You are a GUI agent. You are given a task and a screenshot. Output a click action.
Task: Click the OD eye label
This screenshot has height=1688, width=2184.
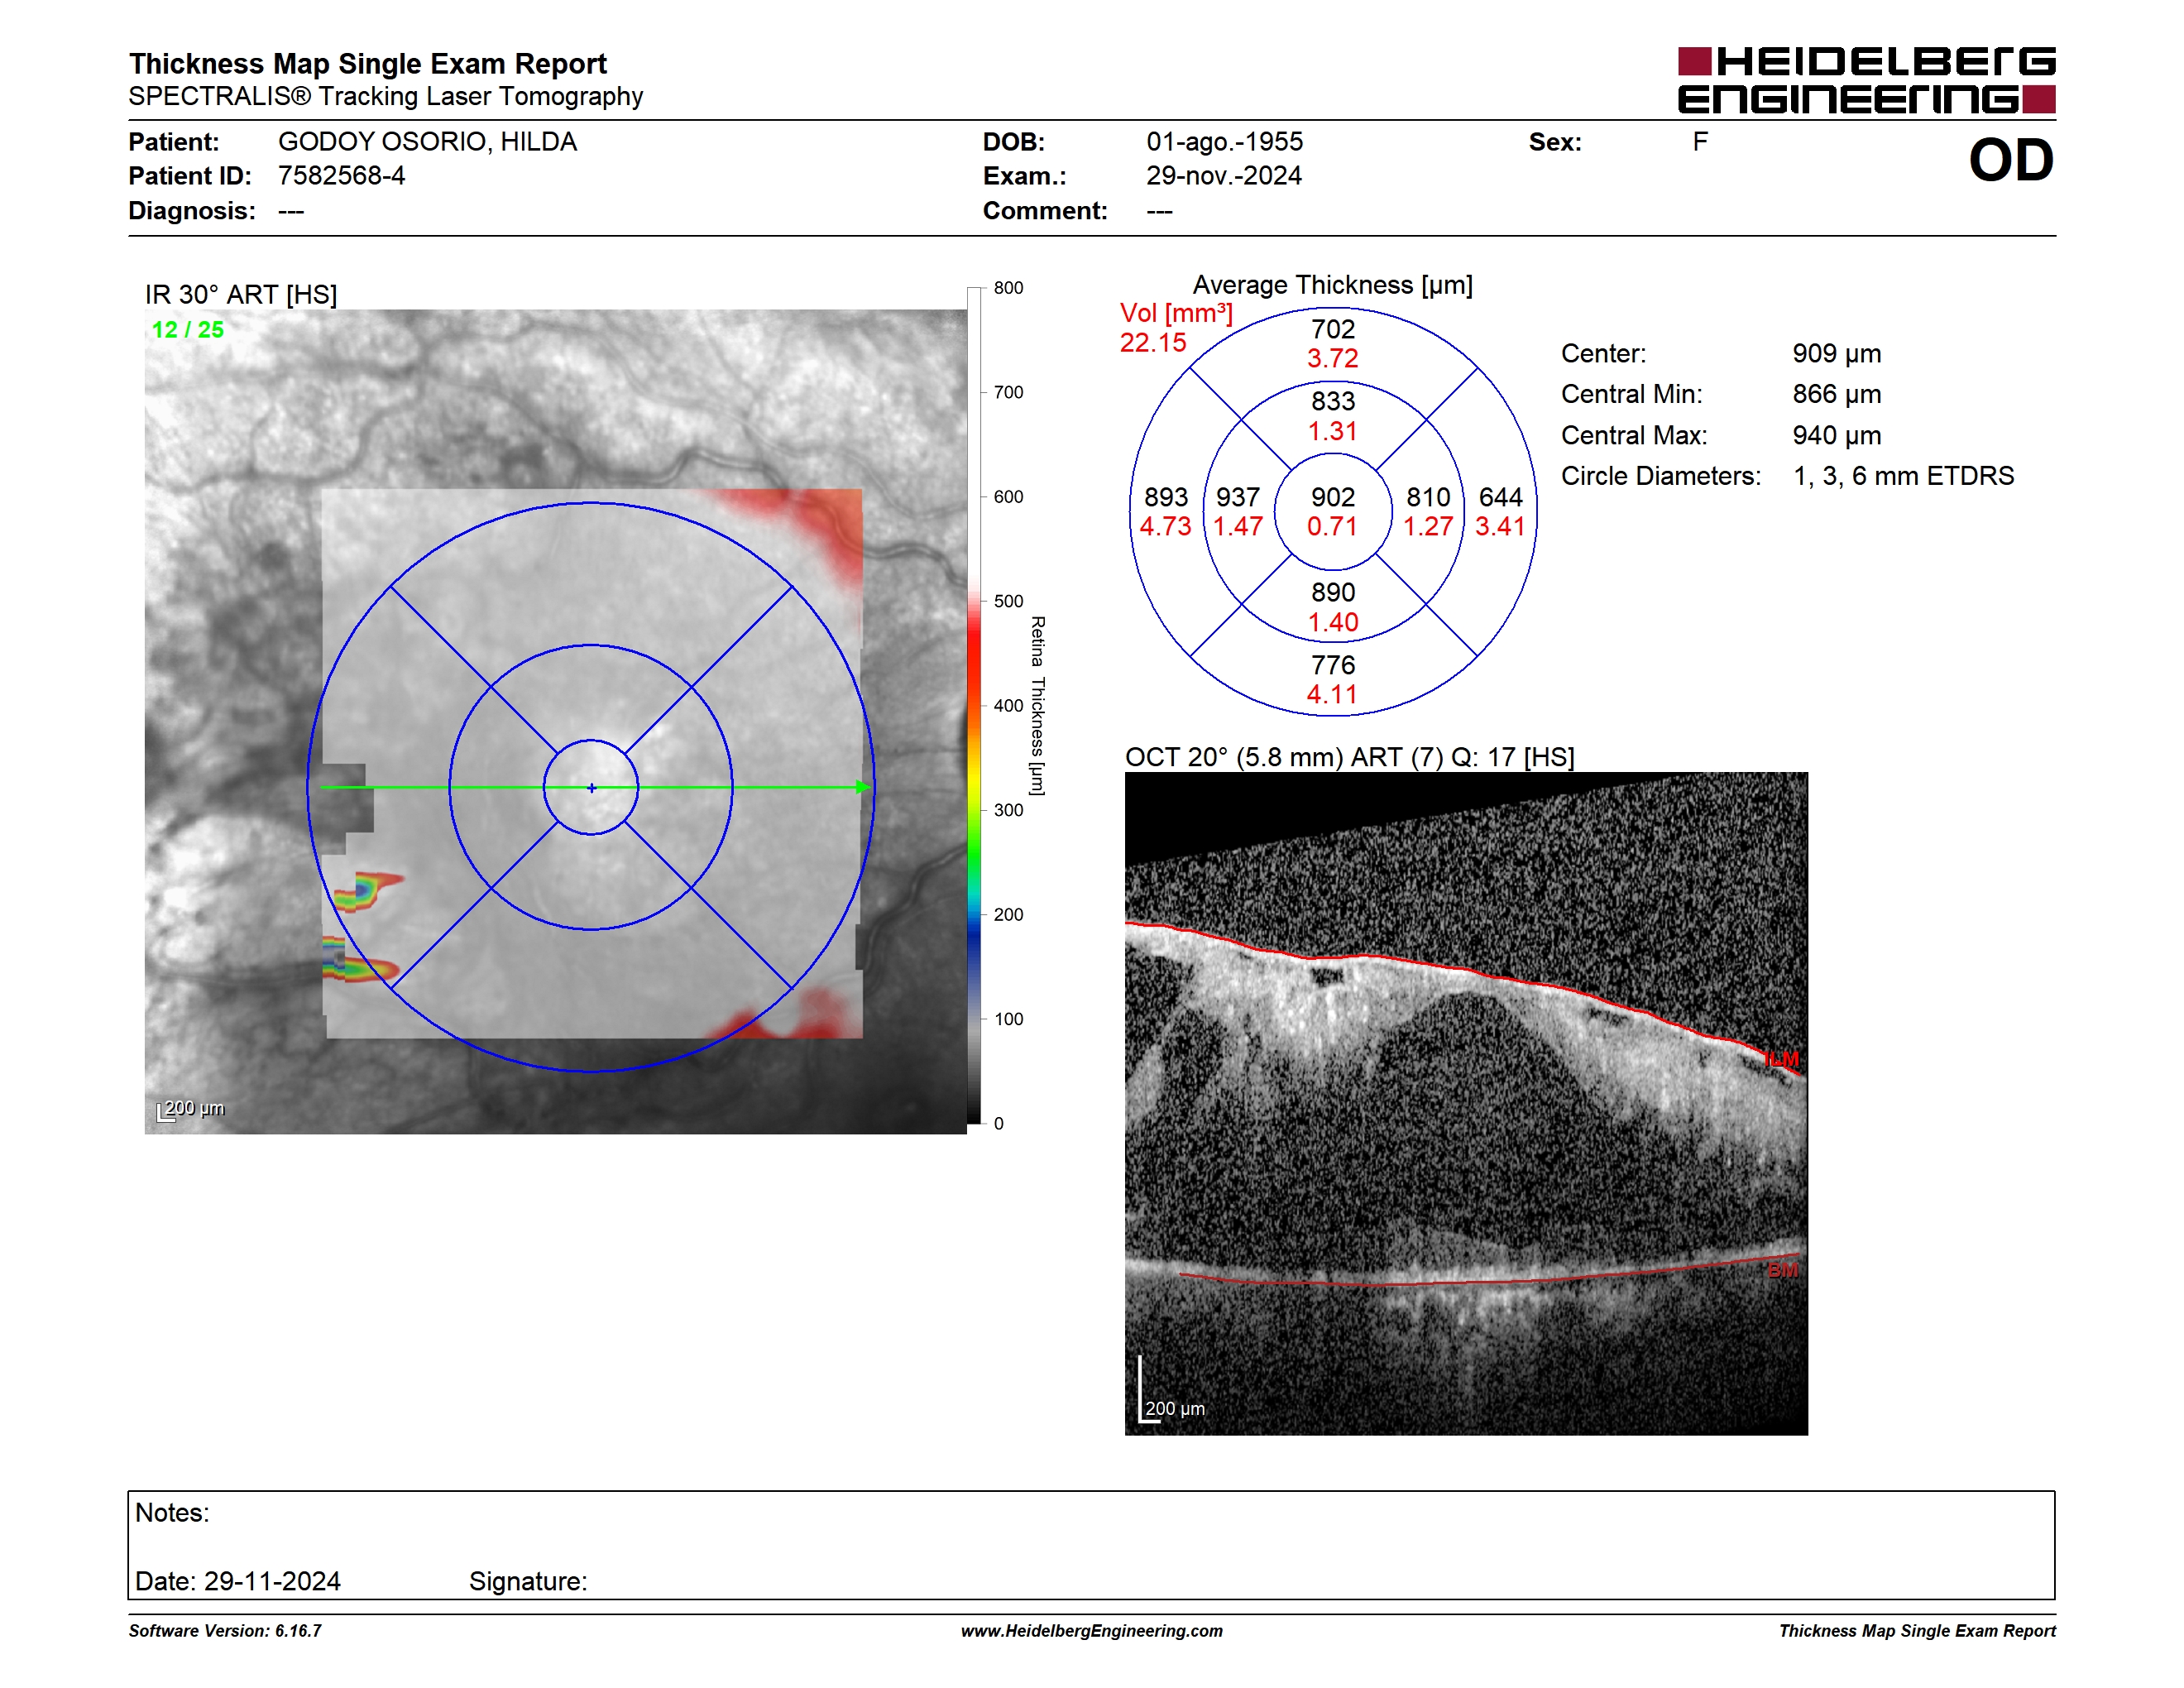[x=2011, y=161]
